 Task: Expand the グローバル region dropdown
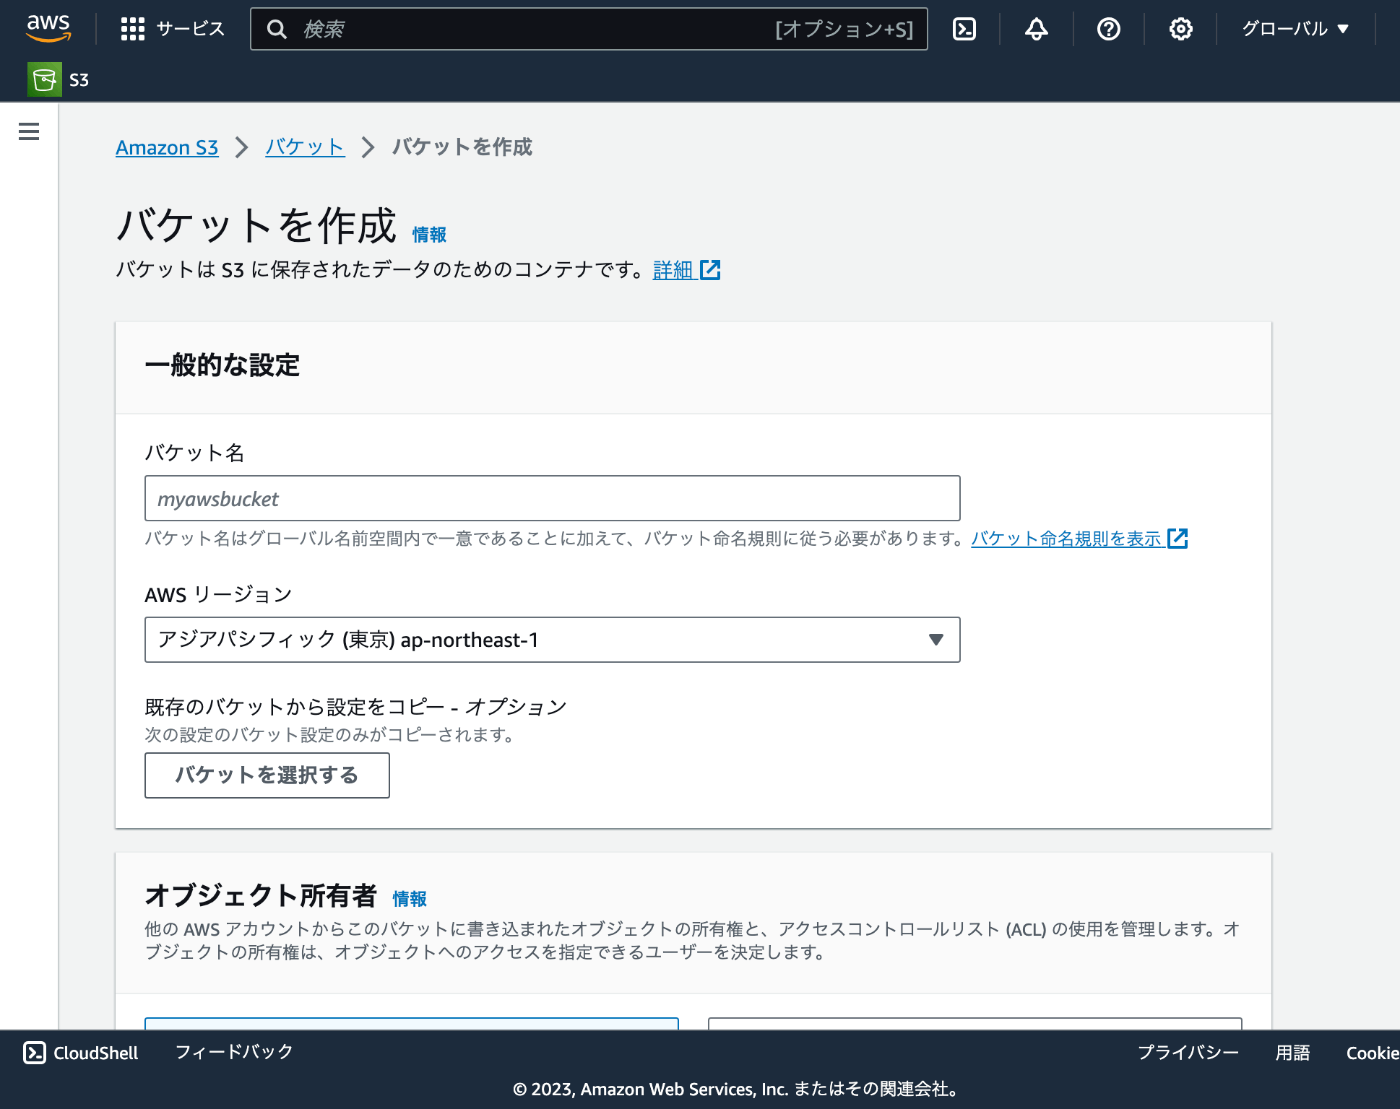[1295, 29]
